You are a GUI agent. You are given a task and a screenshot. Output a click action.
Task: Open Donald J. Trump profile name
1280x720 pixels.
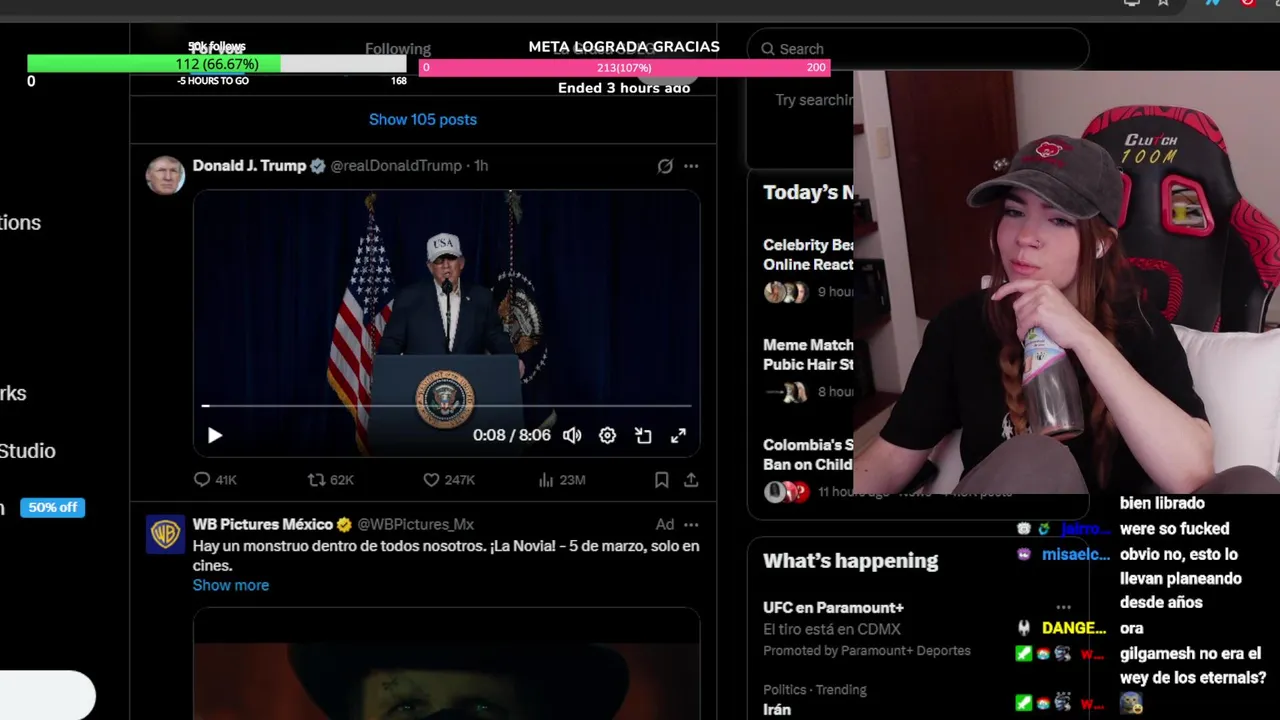click(249, 165)
